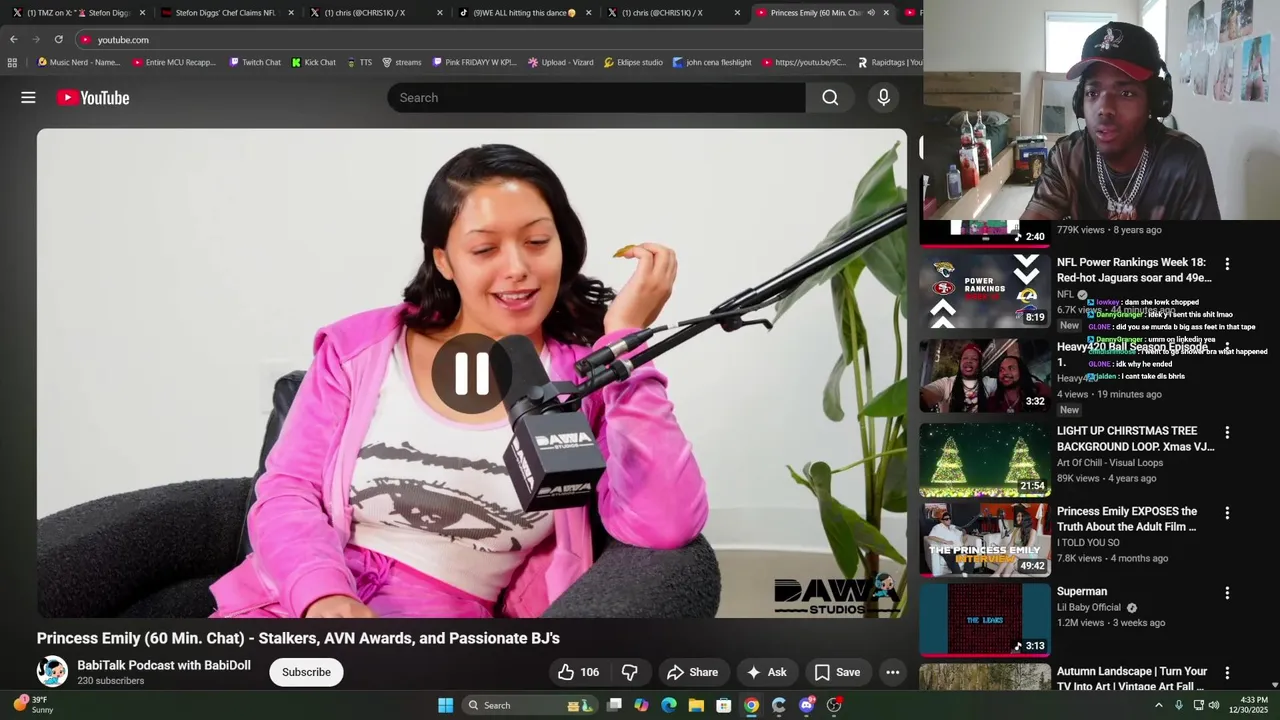1280x720 pixels.
Task: Dislike the video with thumbs-down button
Action: pyautogui.click(x=630, y=672)
